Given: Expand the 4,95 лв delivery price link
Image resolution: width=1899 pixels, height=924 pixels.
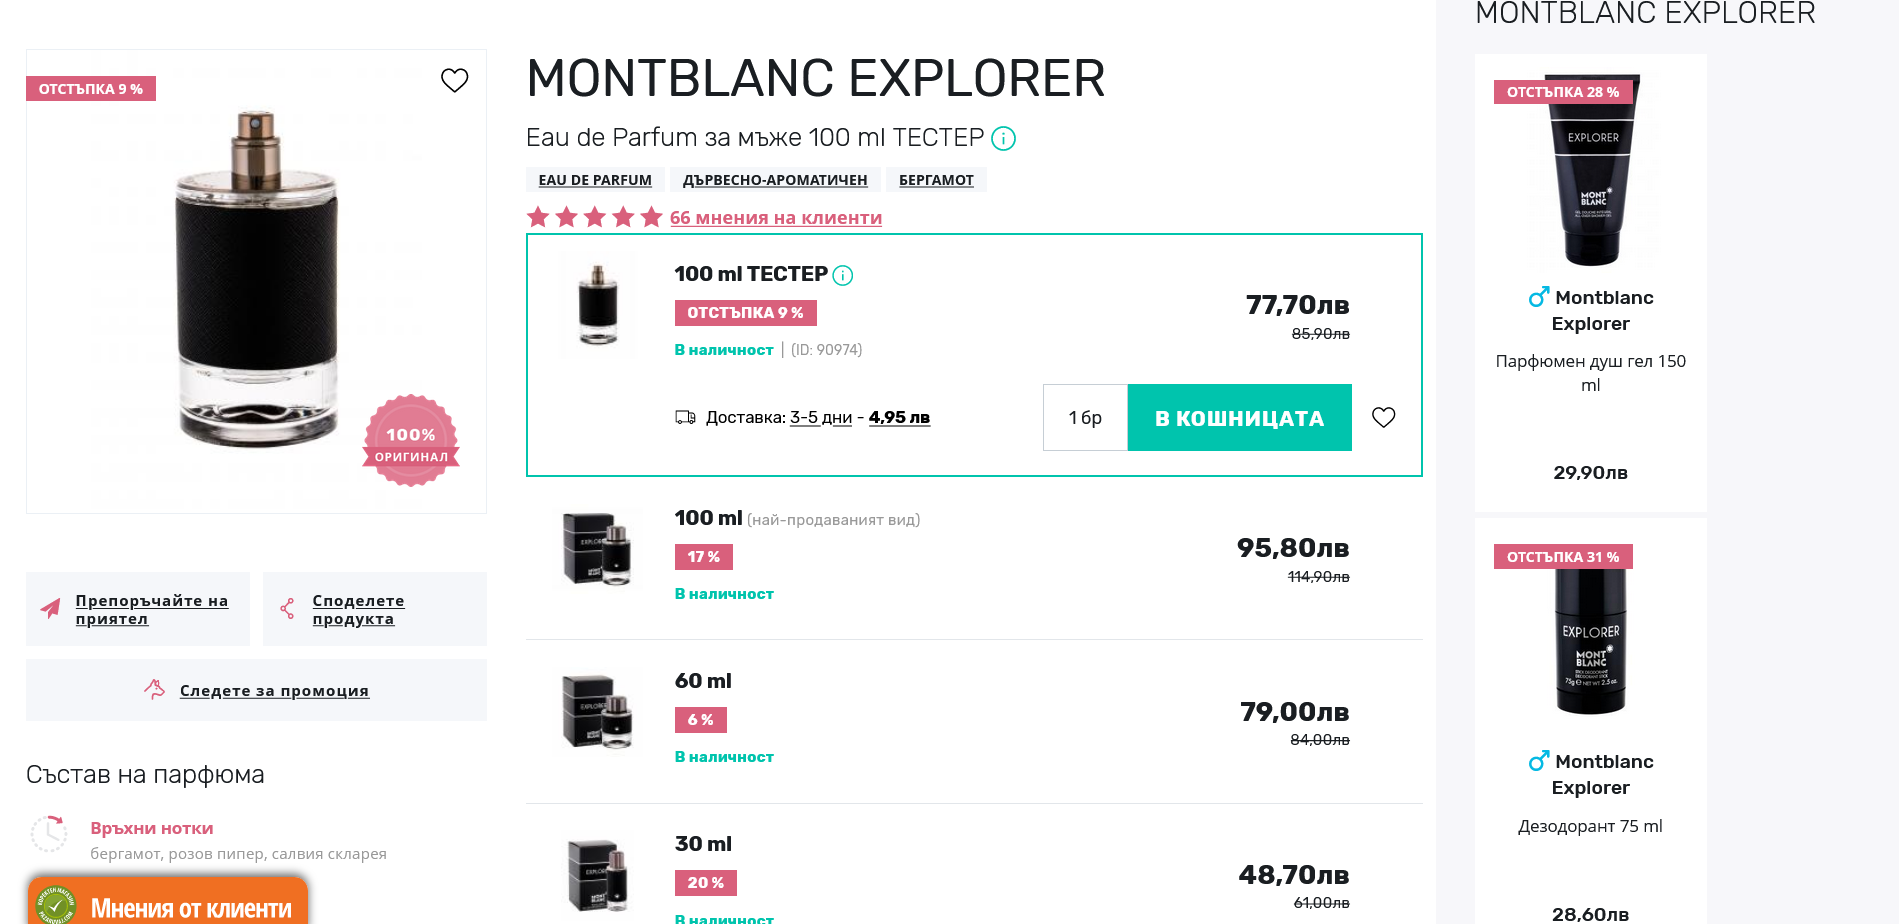Looking at the screenshot, I should [x=899, y=418].
